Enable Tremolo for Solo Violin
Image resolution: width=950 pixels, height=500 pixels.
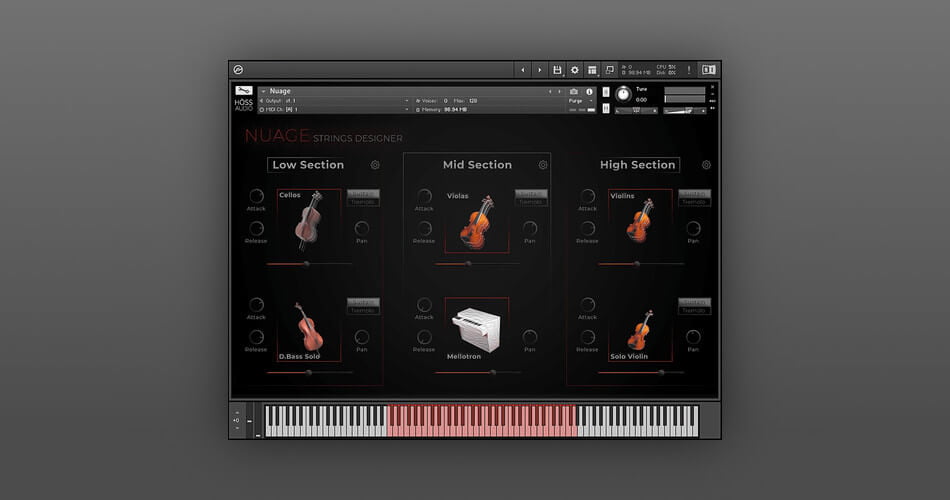[x=694, y=310]
